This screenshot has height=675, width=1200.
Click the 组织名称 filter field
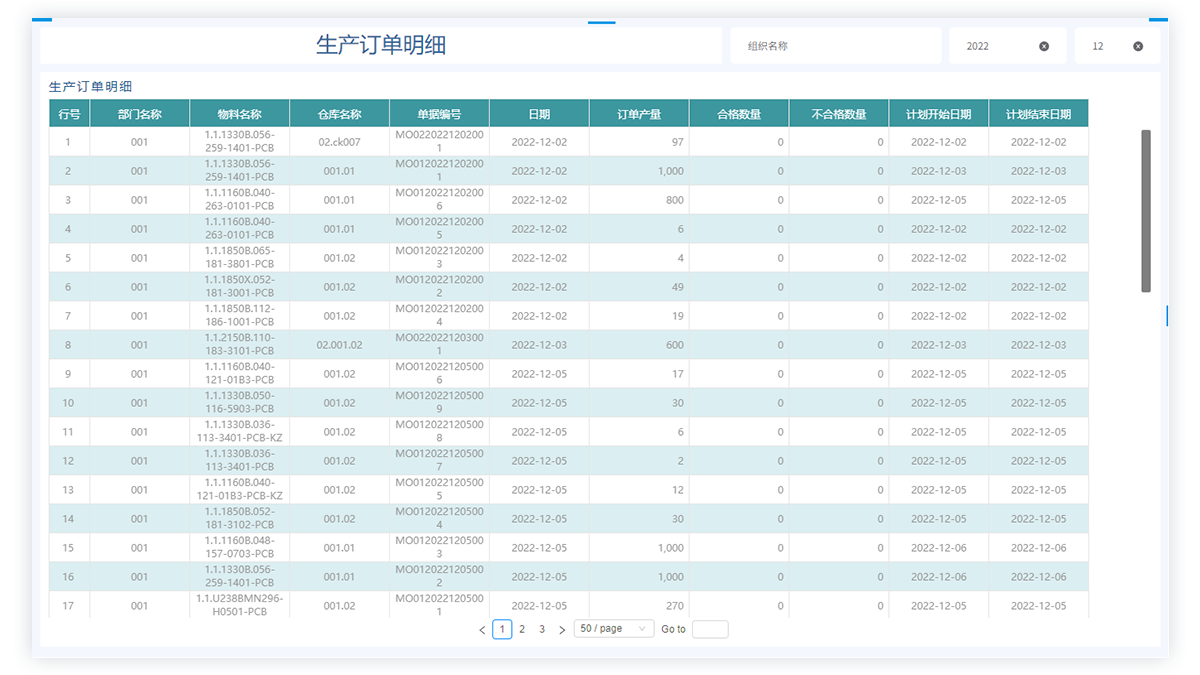pyautogui.click(x=835, y=46)
